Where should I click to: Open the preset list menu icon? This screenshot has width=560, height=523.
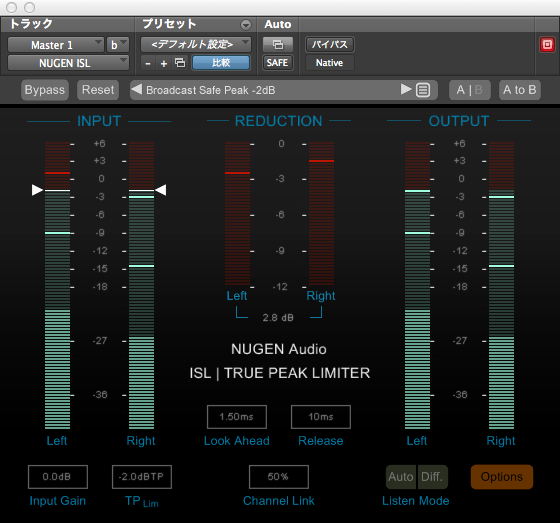423,90
